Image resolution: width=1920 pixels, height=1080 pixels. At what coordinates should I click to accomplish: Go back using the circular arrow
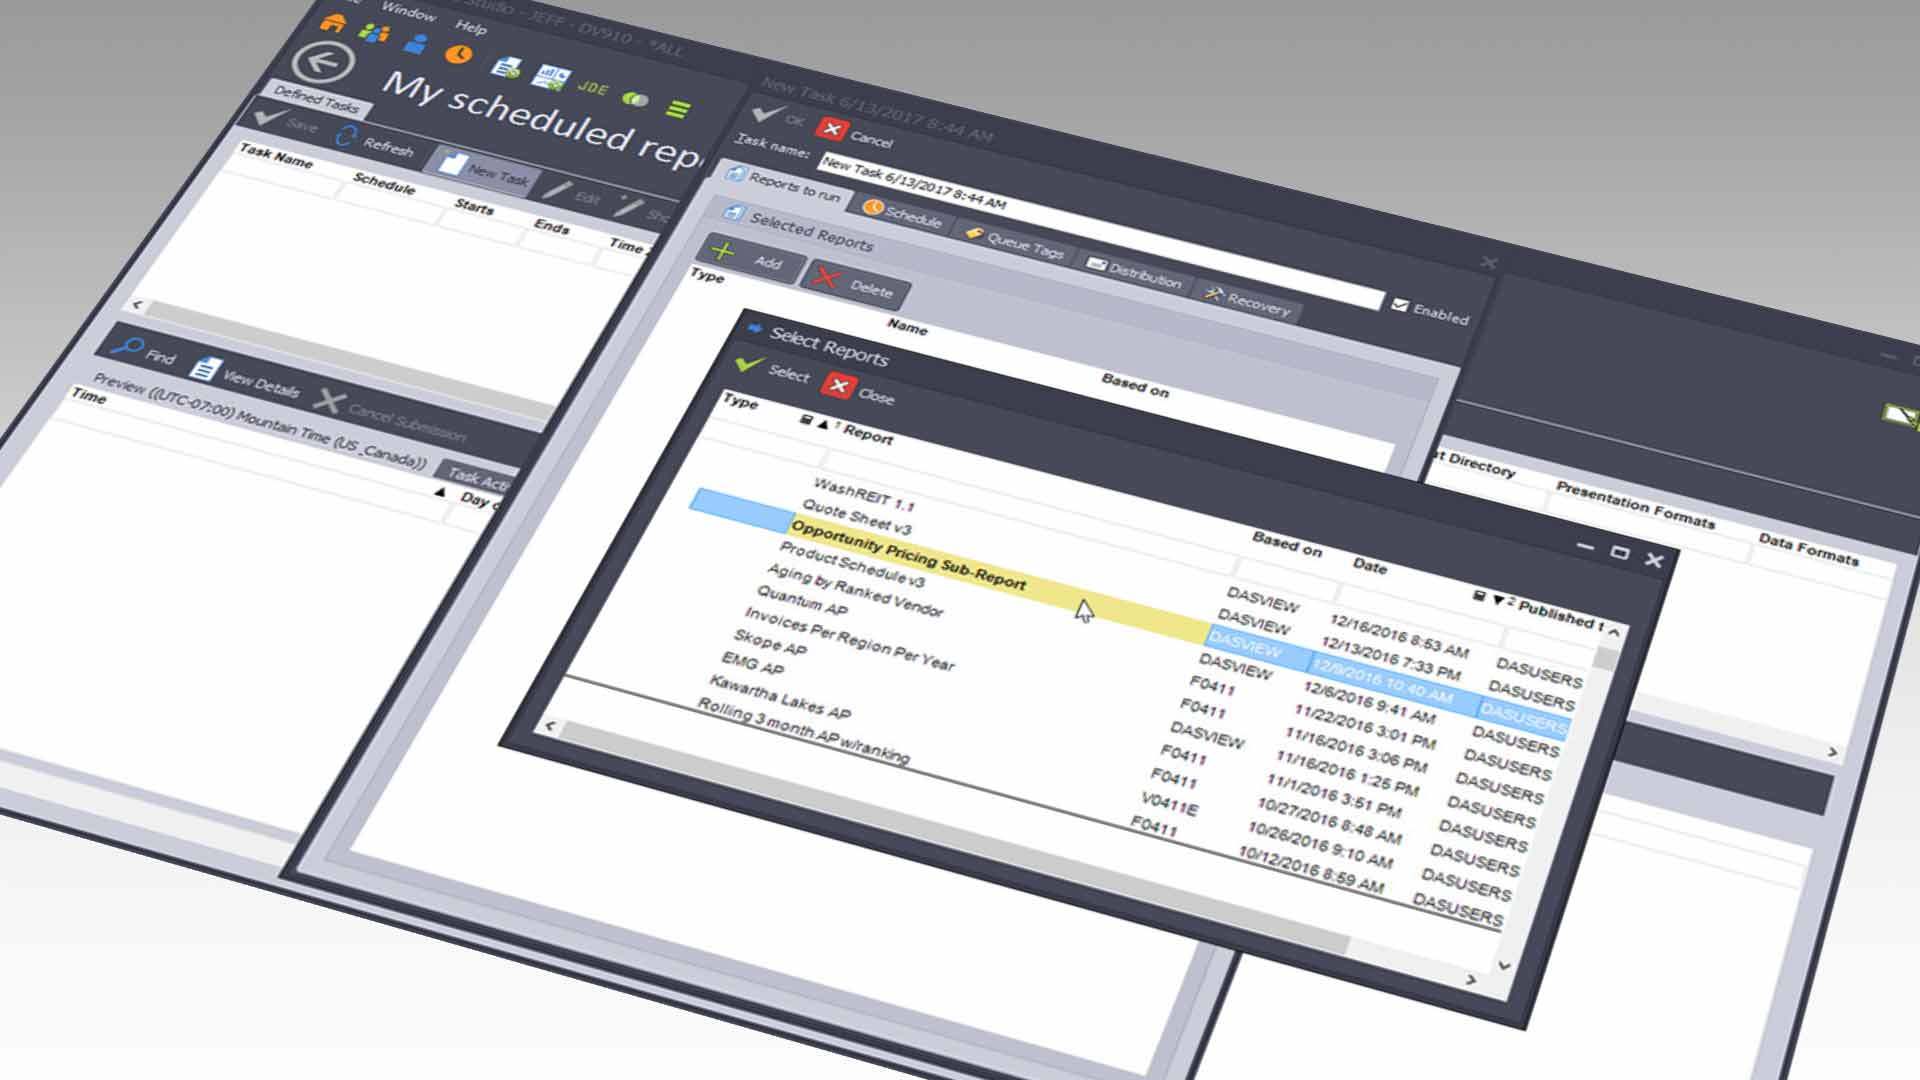point(323,62)
